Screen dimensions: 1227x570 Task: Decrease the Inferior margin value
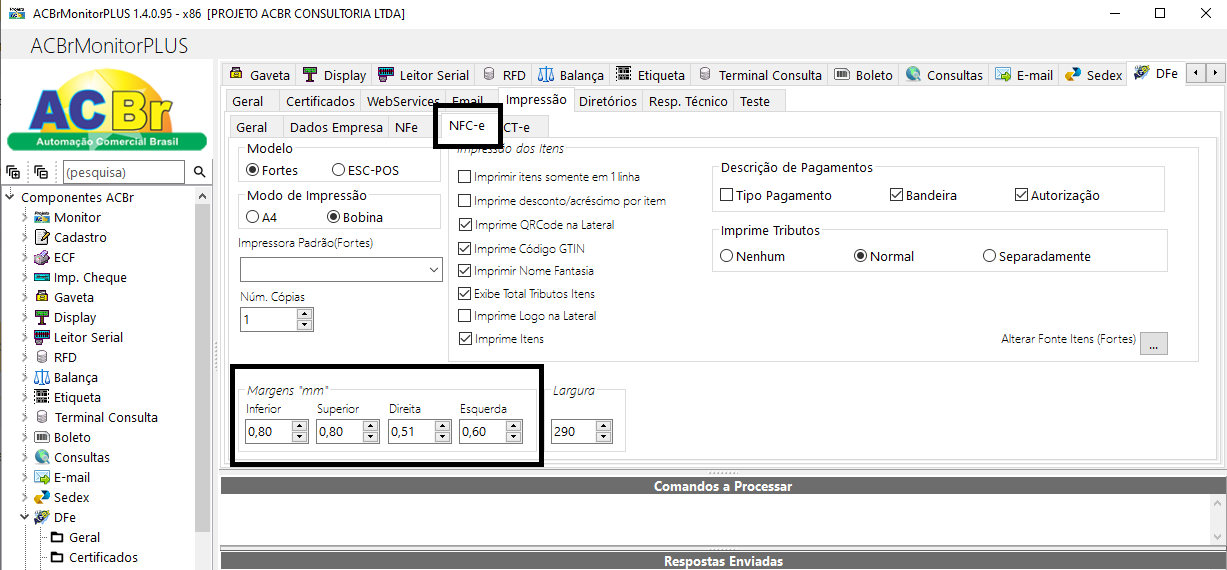click(x=299, y=437)
